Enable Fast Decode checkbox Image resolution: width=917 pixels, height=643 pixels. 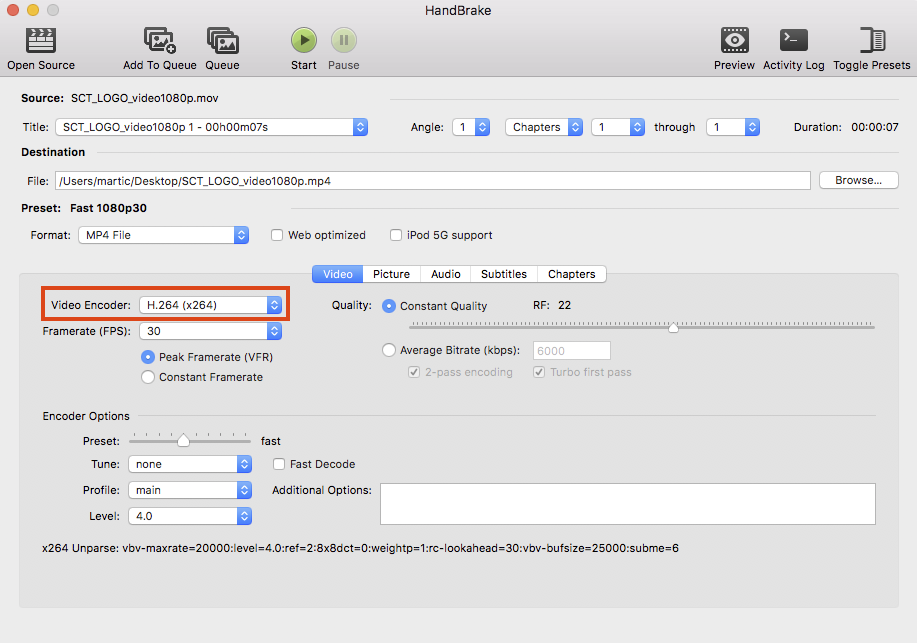279,464
